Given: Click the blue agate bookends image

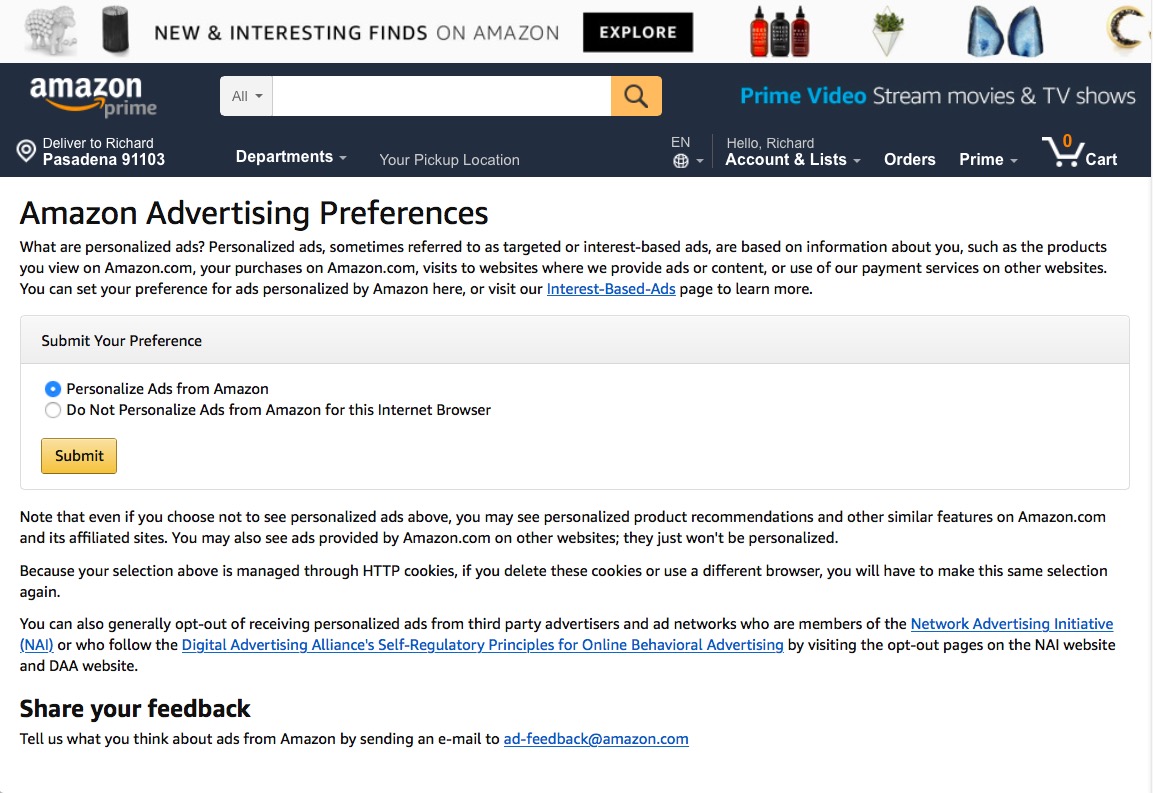Looking at the screenshot, I should [x=1004, y=32].
